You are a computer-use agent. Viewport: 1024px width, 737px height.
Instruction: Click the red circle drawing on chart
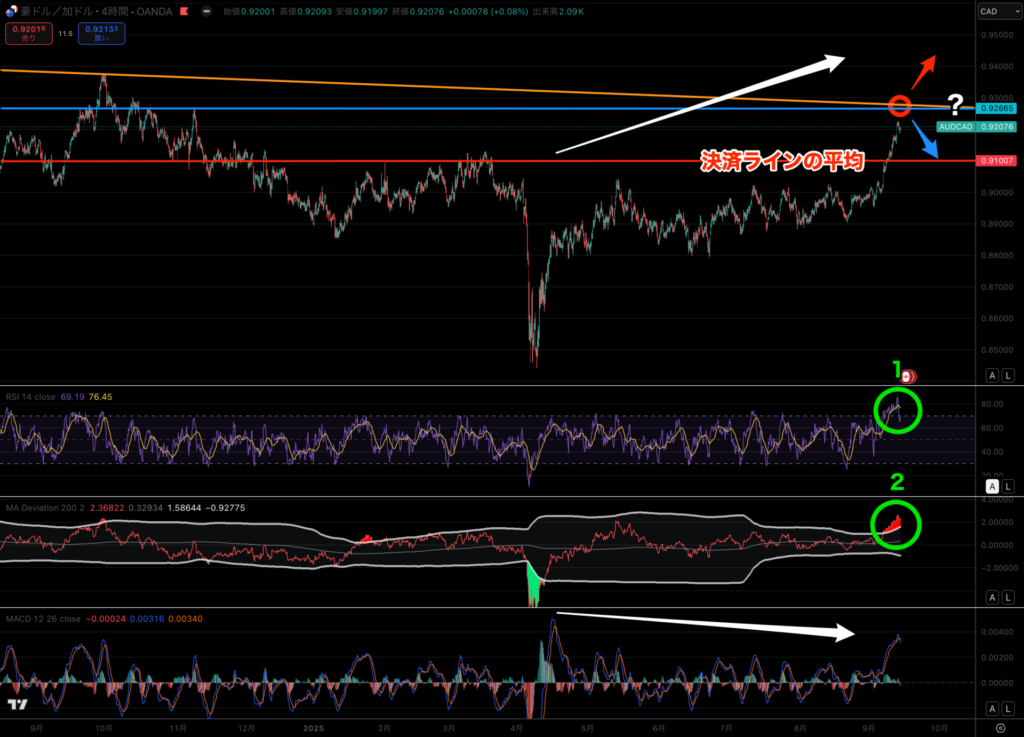point(898,105)
